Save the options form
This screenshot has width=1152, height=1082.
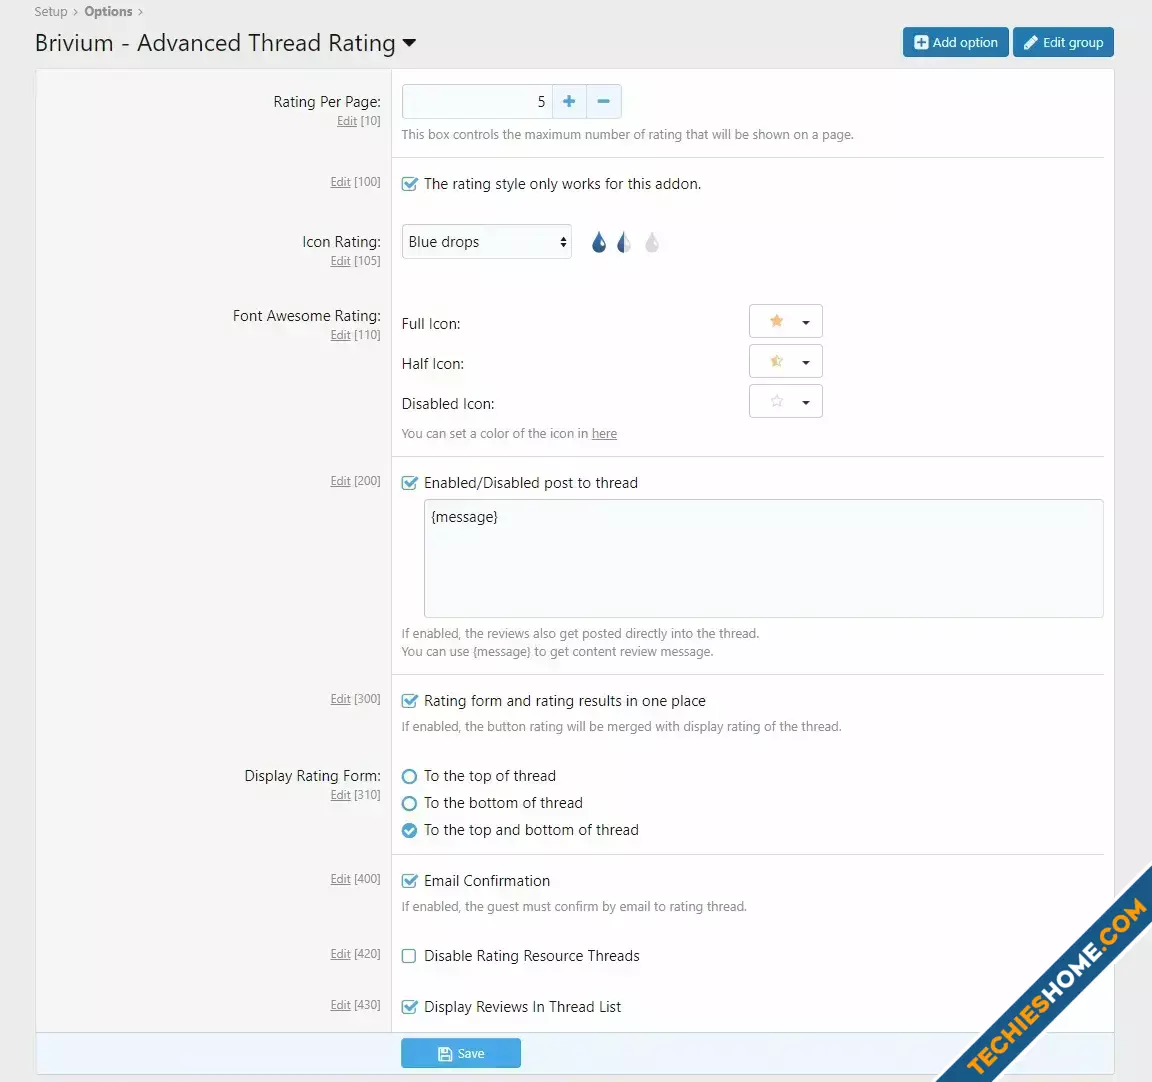point(461,1053)
